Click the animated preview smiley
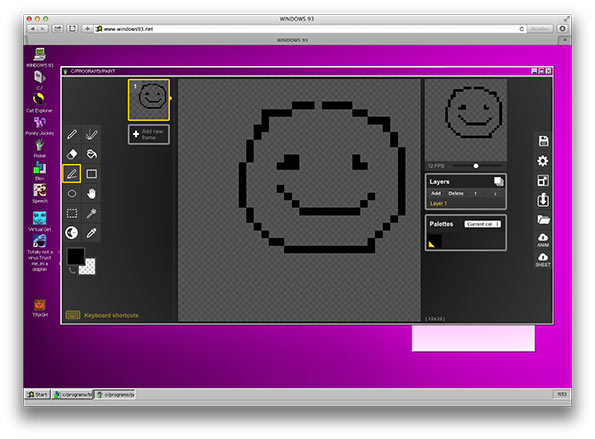 (x=473, y=112)
